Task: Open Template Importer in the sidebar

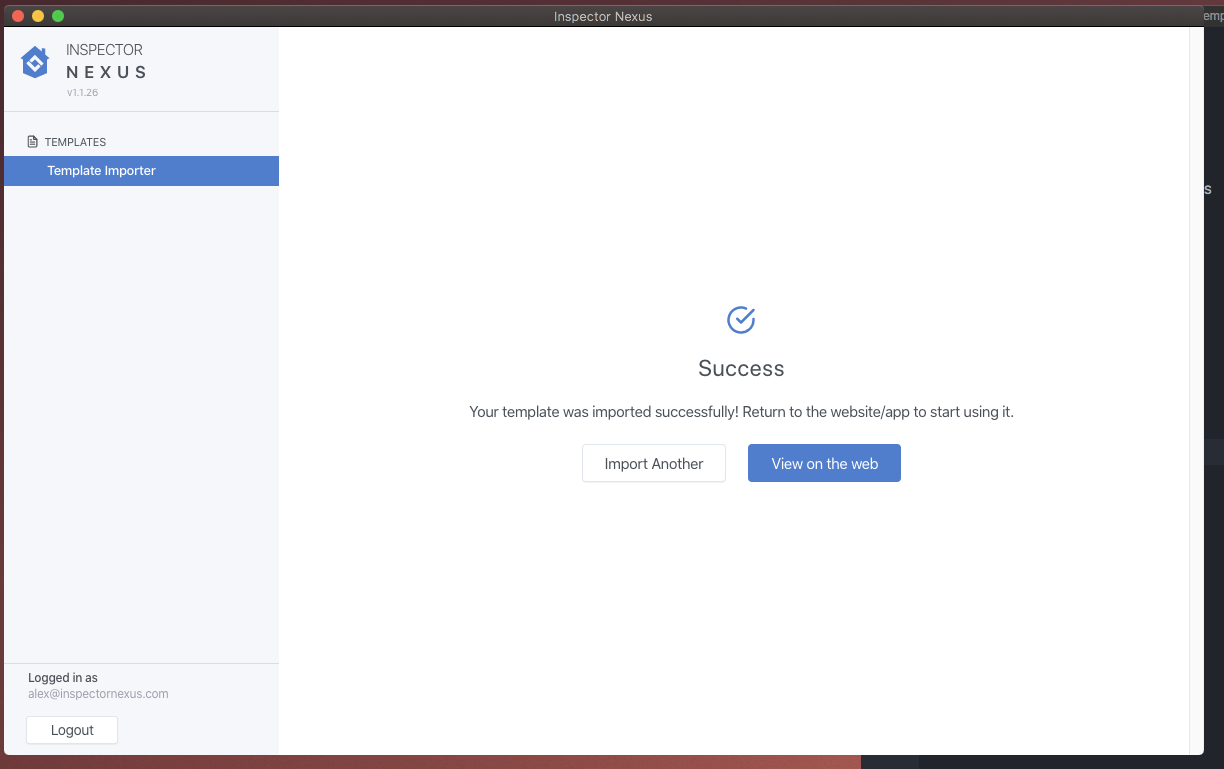Action: (102, 171)
